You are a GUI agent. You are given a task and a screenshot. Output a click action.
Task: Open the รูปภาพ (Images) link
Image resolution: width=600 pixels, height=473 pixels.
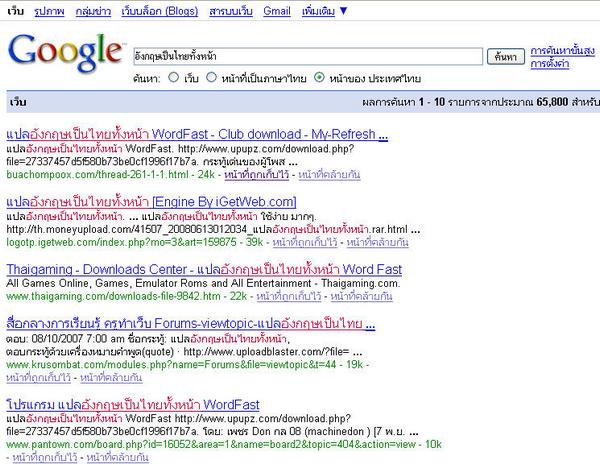(x=49, y=11)
